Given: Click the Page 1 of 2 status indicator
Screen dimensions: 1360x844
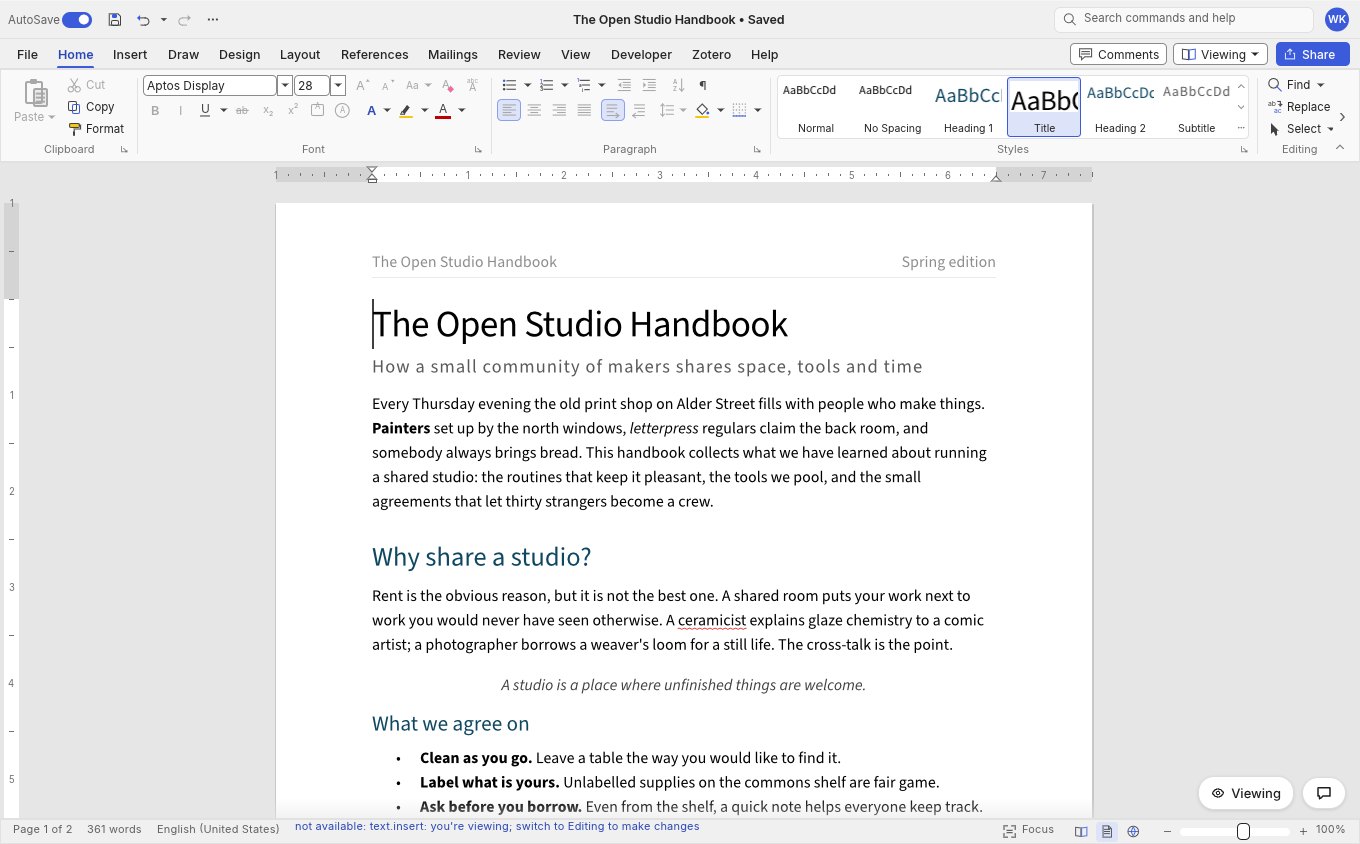Looking at the screenshot, I should coord(42,830).
